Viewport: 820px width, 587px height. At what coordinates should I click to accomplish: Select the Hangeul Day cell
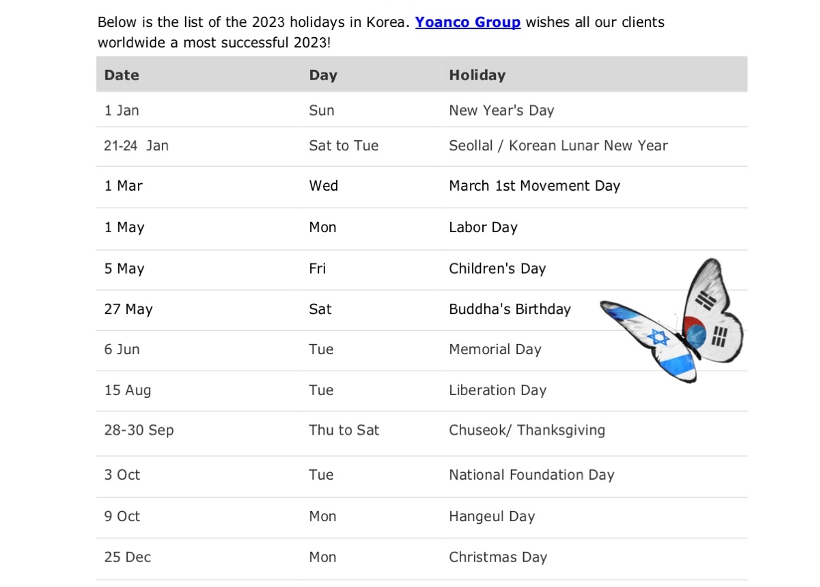[492, 516]
